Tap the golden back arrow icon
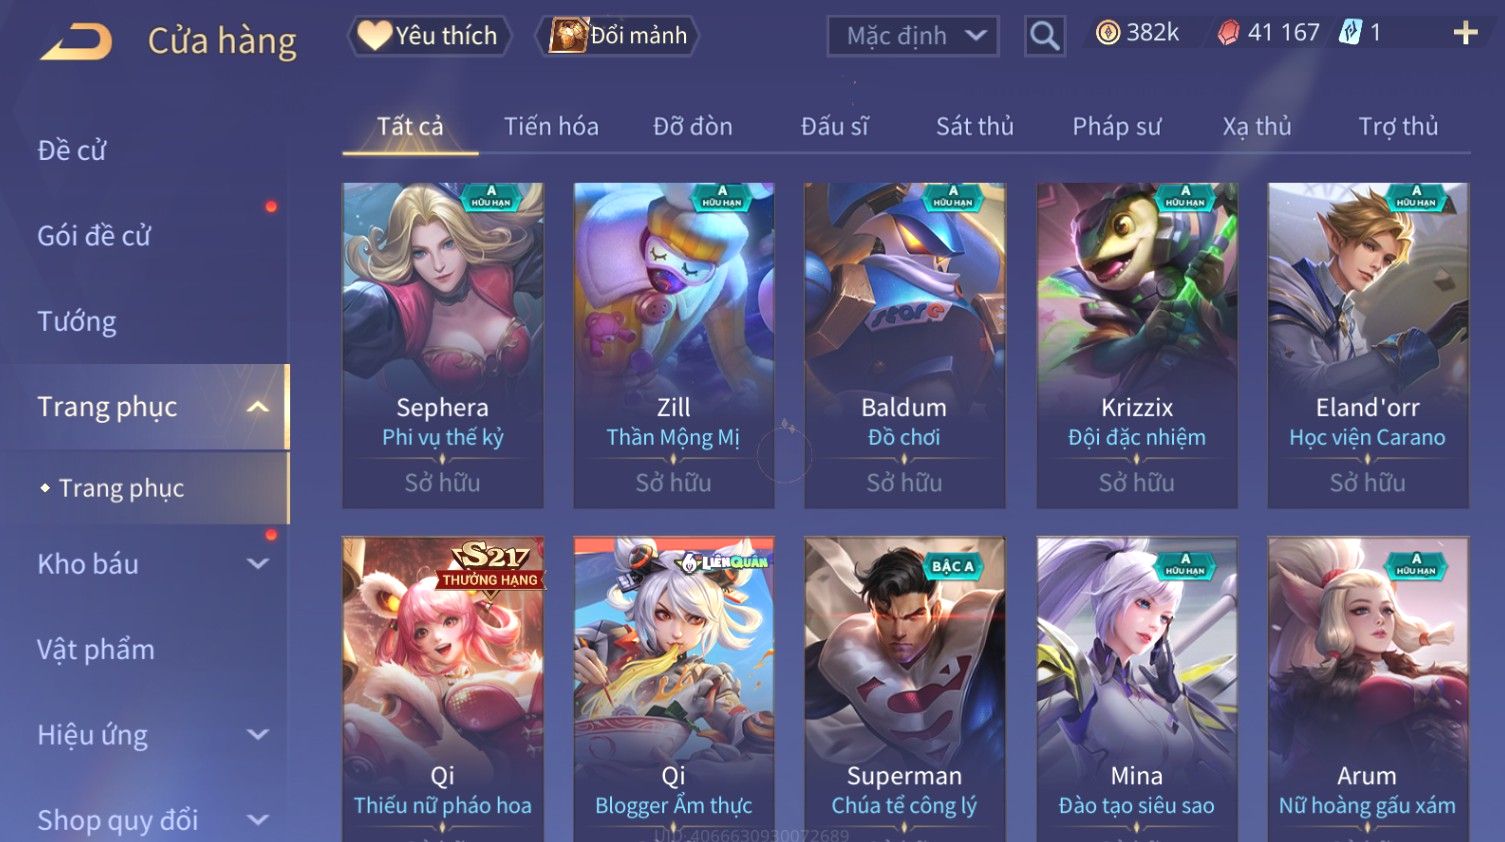 click(76, 42)
